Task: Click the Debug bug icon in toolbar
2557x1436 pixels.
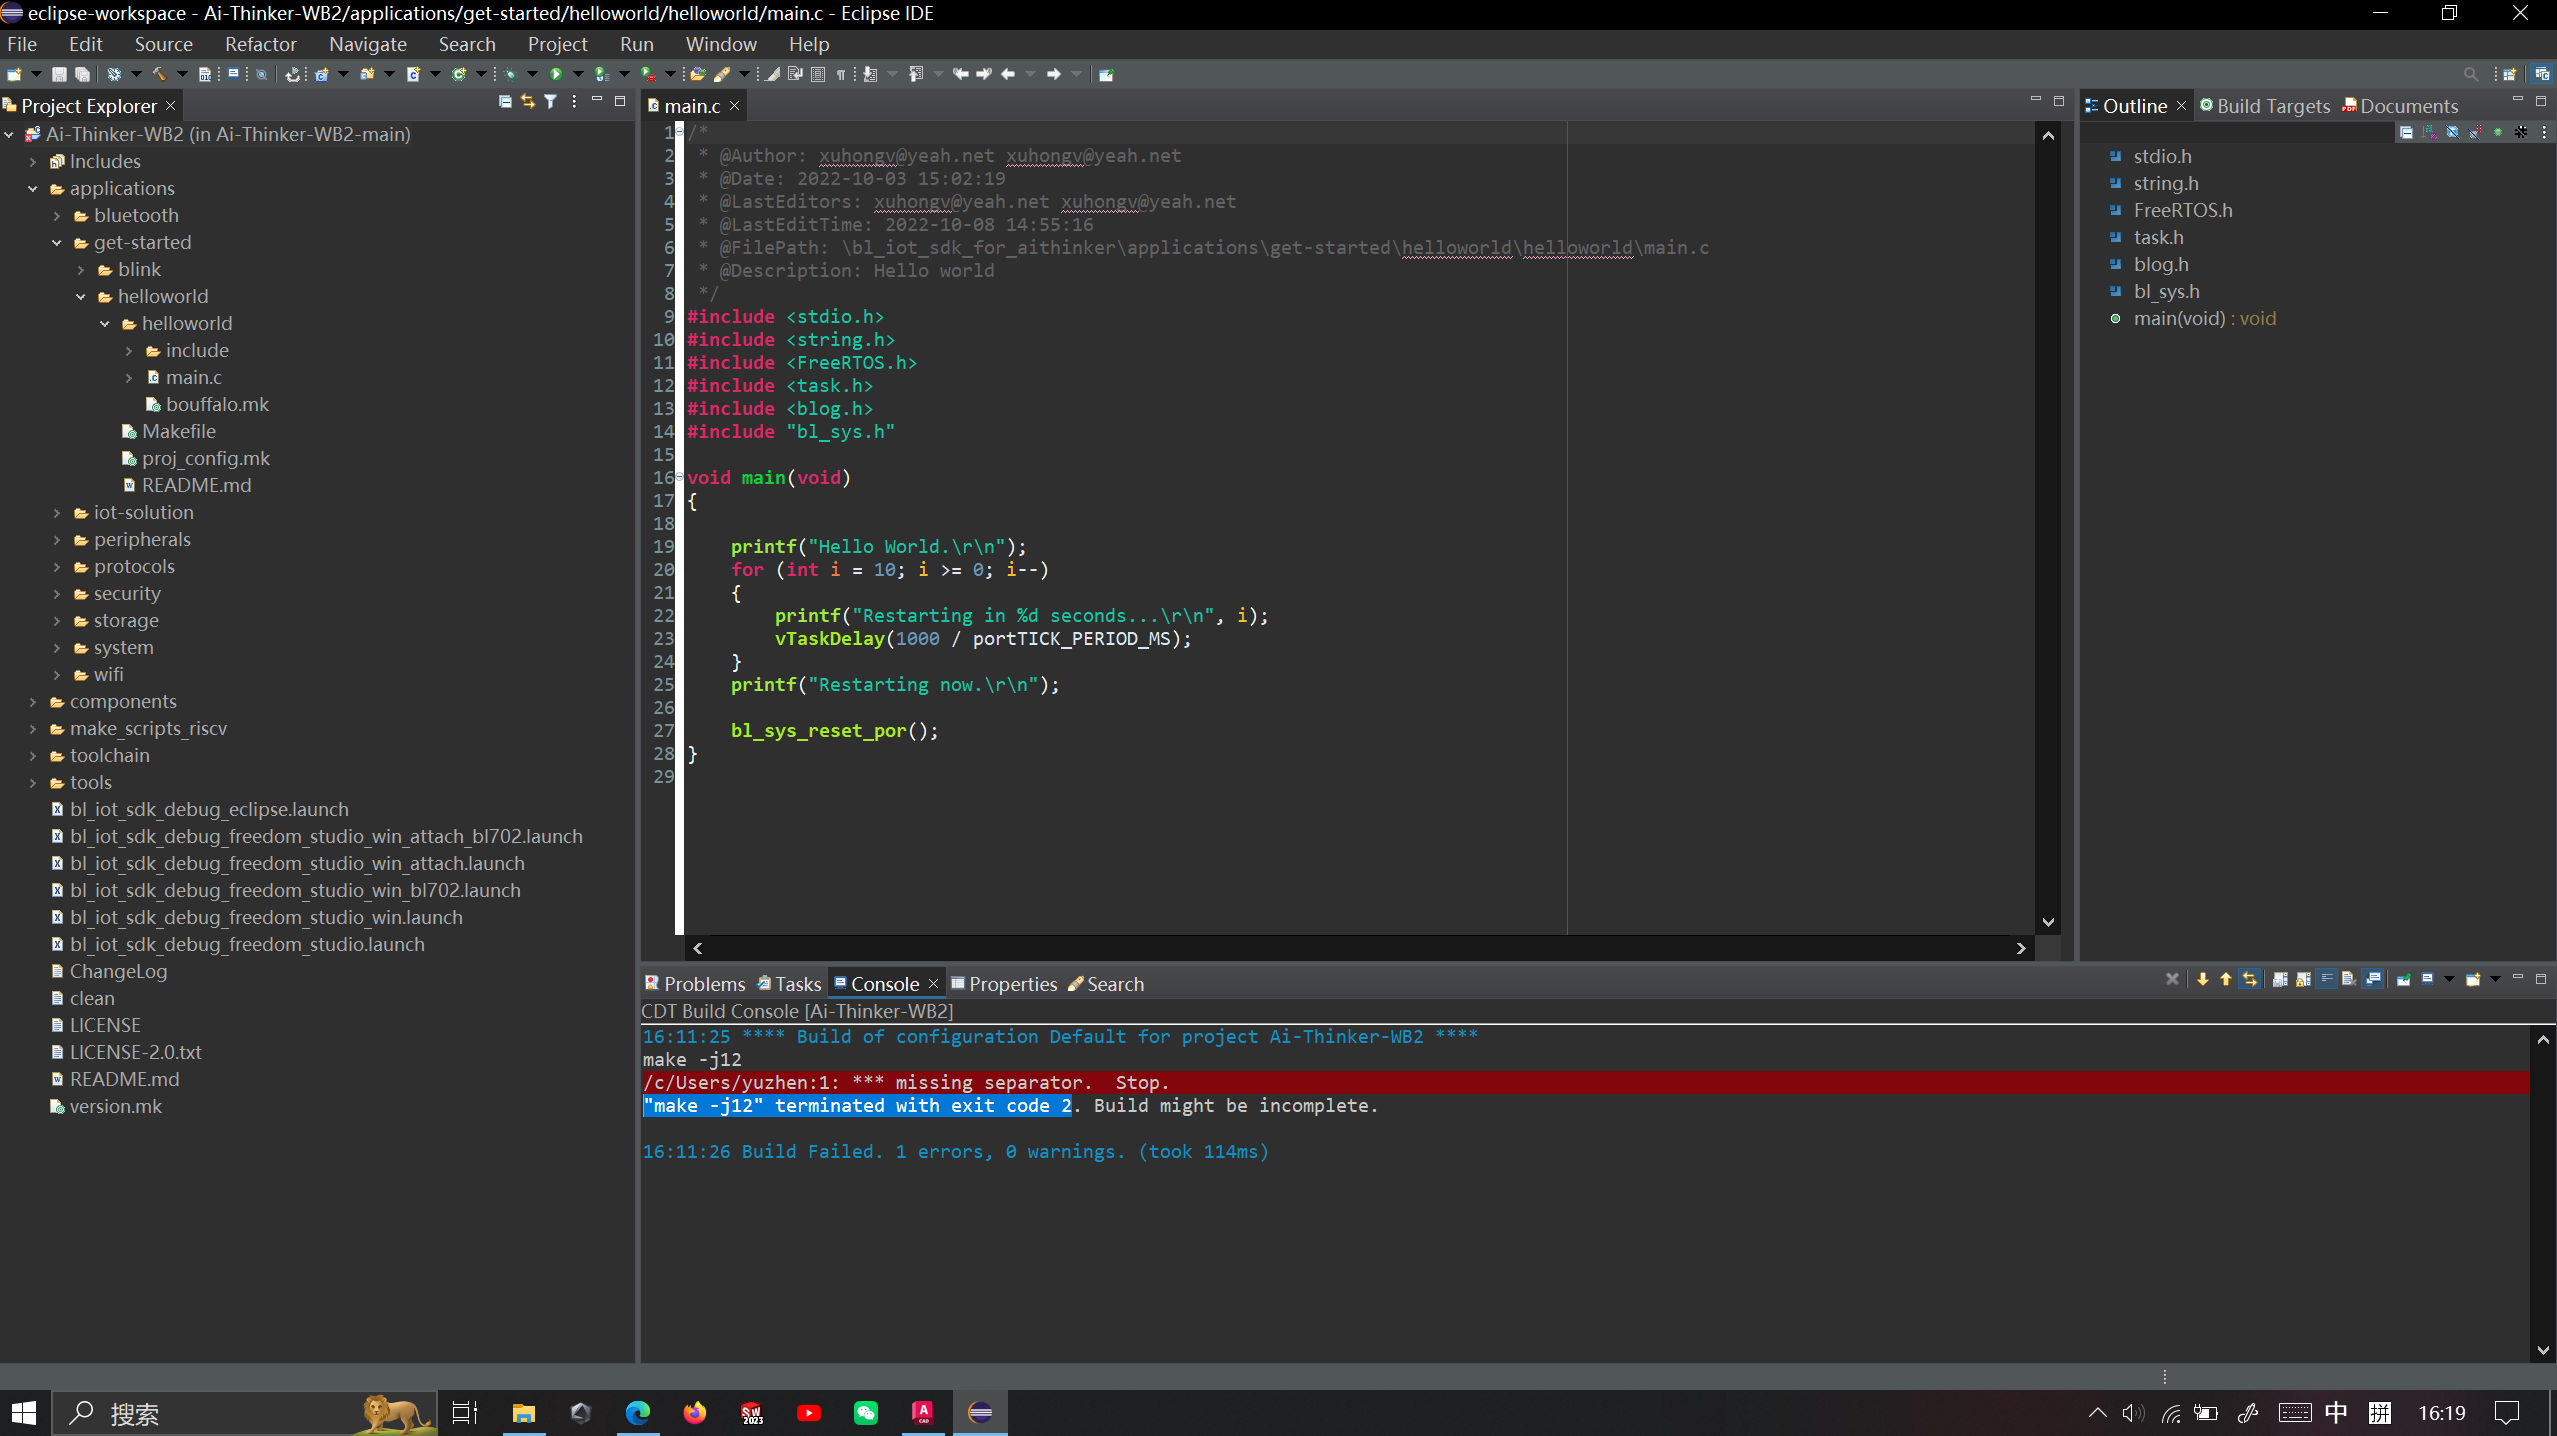Action: click(x=510, y=74)
